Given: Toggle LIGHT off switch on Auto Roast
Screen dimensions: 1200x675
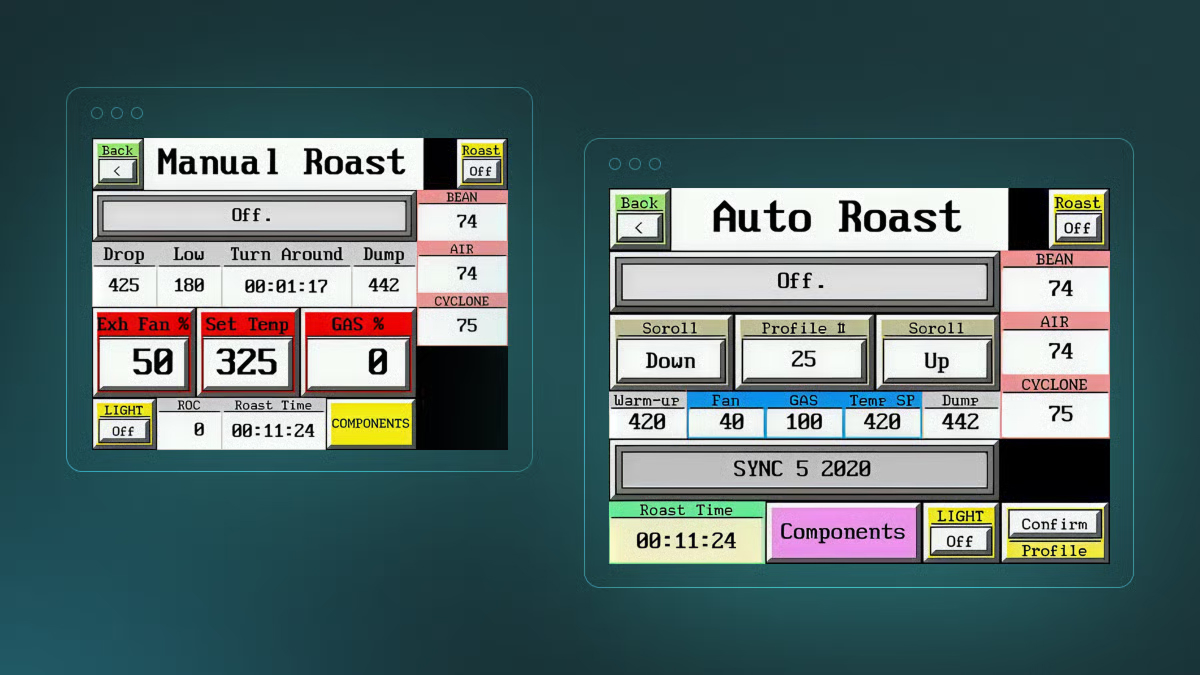Looking at the screenshot, I should 959,540.
